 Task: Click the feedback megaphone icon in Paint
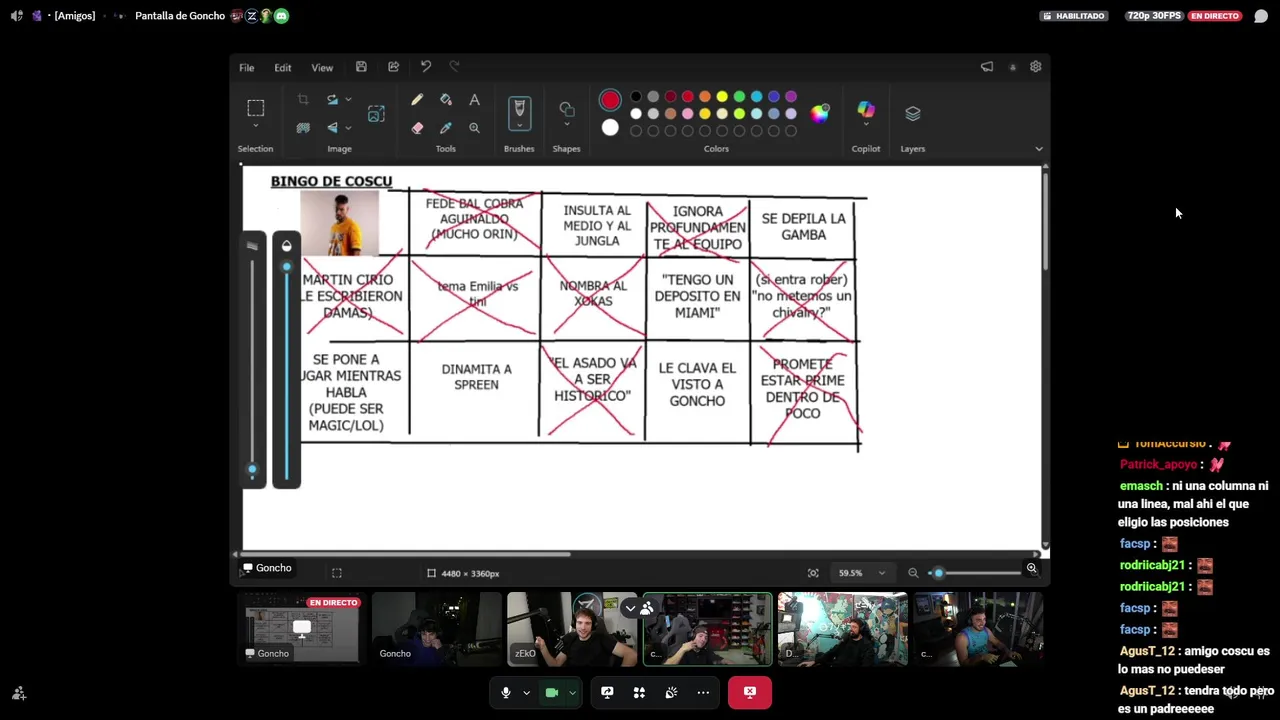click(x=987, y=67)
